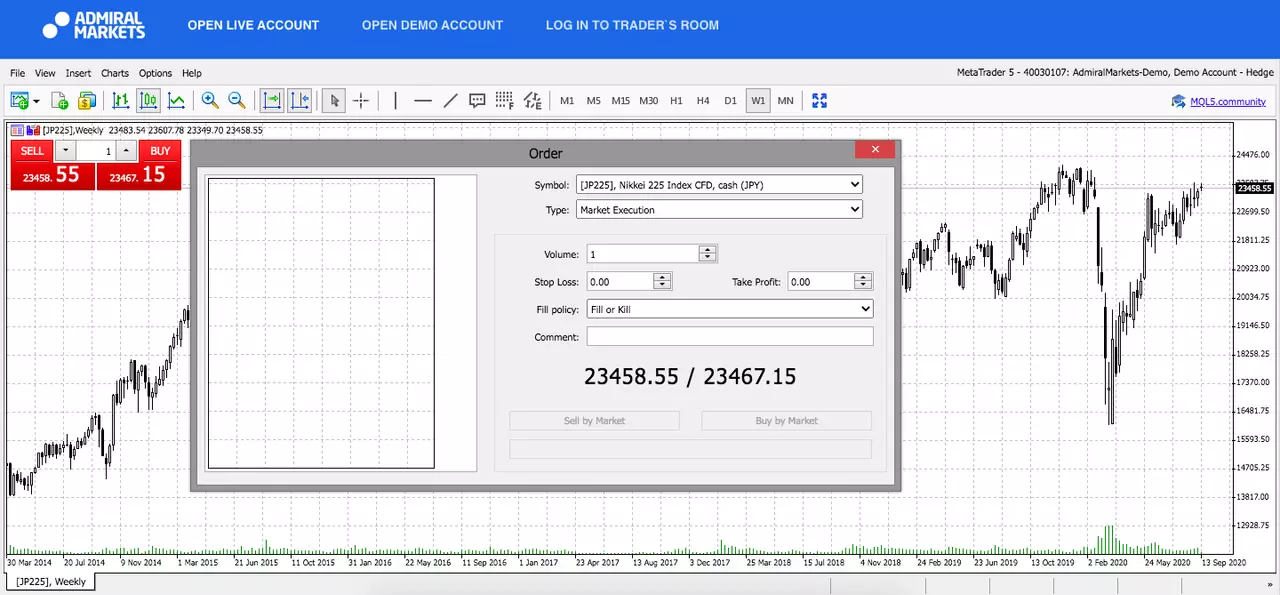This screenshot has height=595, width=1280.
Task: Toggle chart shift icon
Action: click(300, 100)
